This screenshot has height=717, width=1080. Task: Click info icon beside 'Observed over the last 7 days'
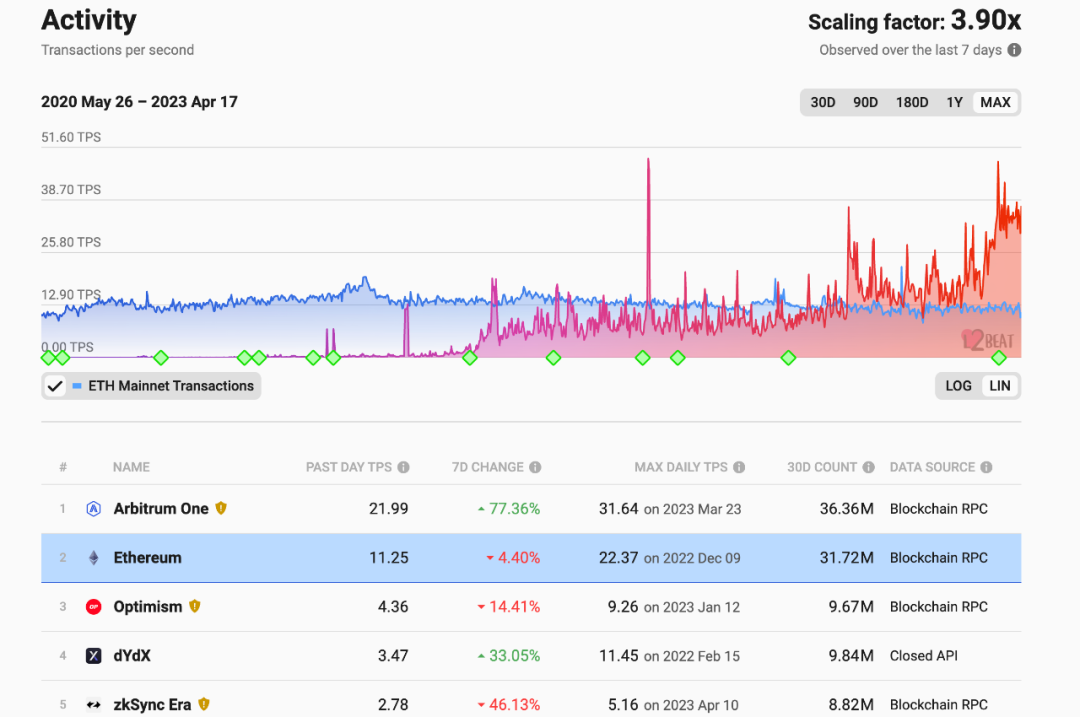coord(1014,50)
